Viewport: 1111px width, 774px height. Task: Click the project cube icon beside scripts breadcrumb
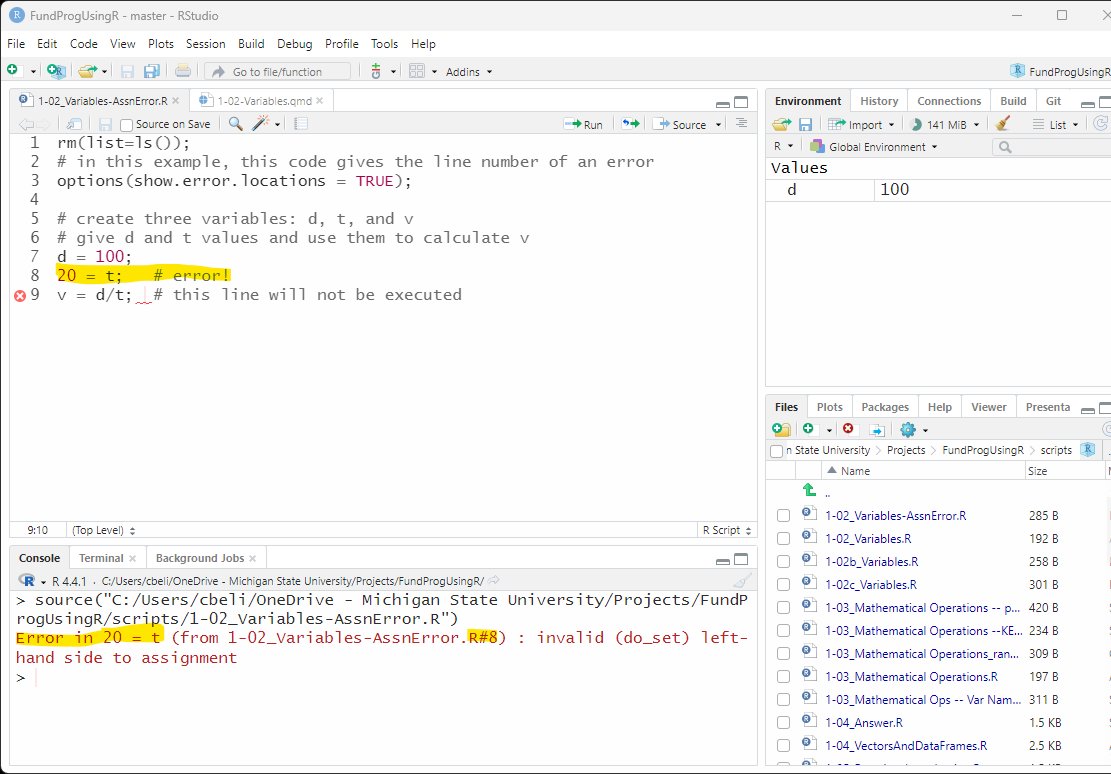pos(1087,449)
